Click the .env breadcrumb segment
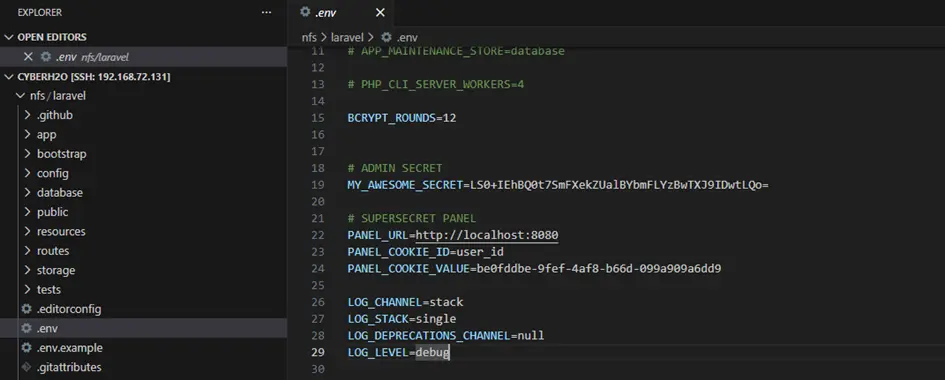The image size is (945, 380). pos(407,37)
